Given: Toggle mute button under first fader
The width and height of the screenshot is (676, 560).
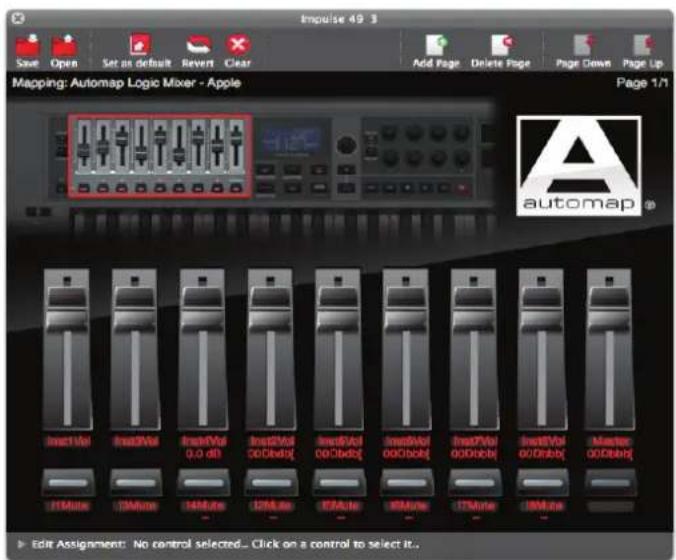Looking at the screenshot, I should coord(68,482).
